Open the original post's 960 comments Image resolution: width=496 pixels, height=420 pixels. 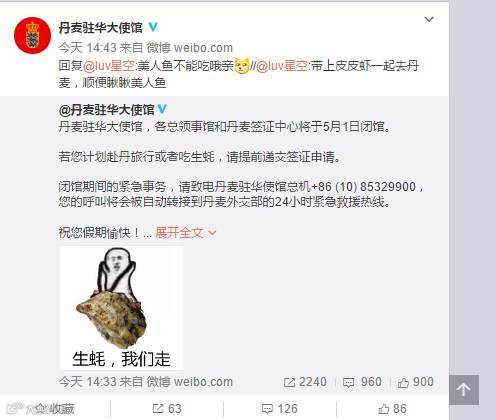(x=362, y=382)
